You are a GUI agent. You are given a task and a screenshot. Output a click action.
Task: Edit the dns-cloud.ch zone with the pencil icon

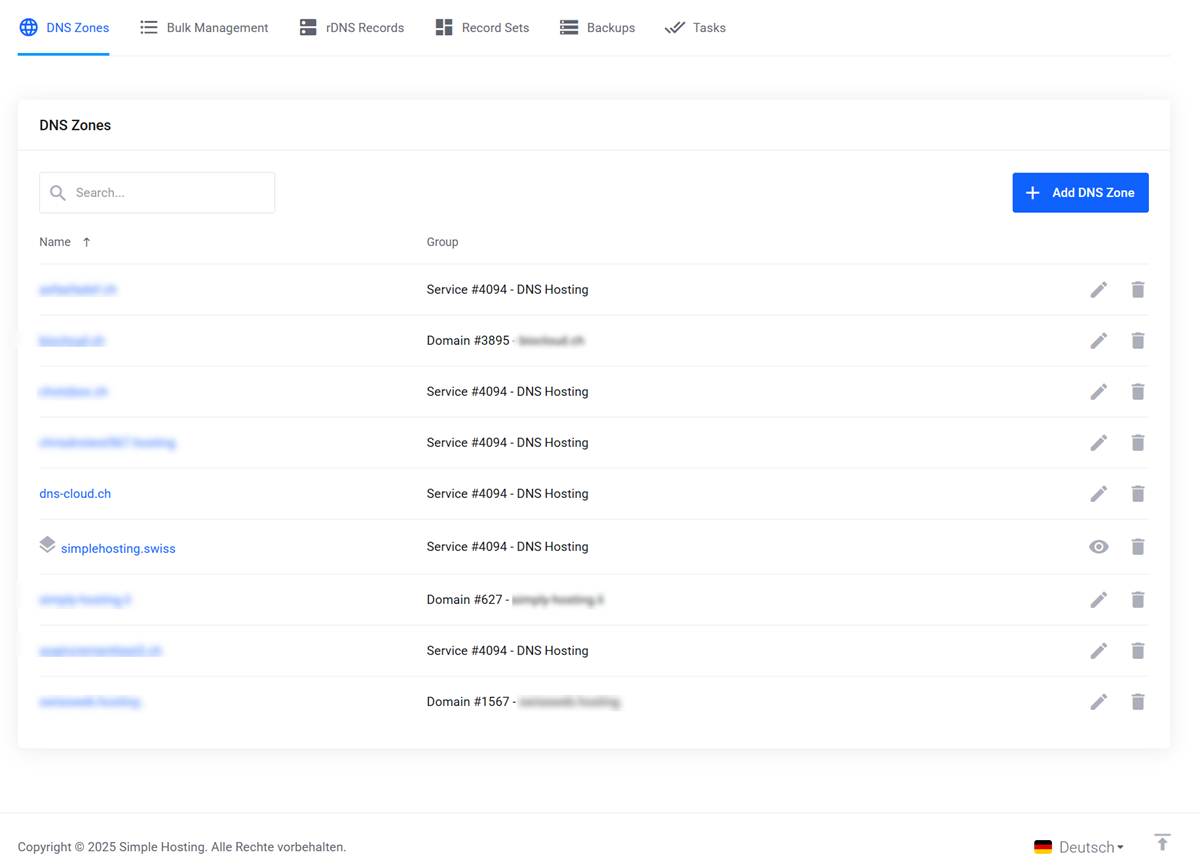pyautogui.click(x=1098, y=493)
